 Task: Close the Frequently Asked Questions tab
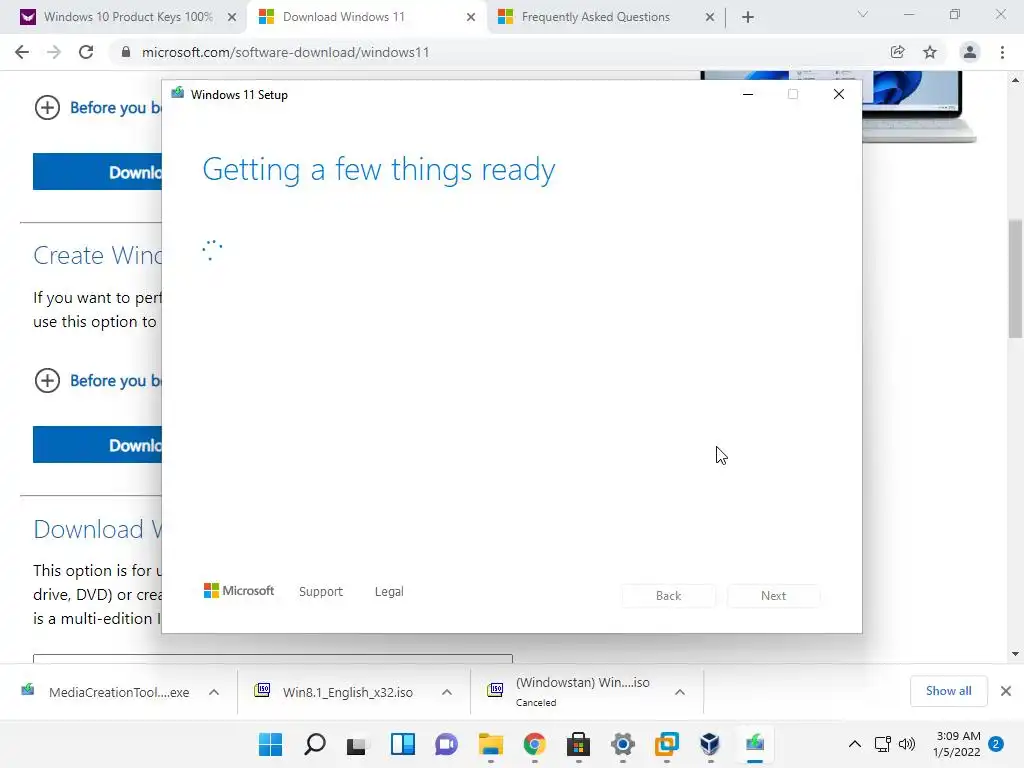coord(710,17)
